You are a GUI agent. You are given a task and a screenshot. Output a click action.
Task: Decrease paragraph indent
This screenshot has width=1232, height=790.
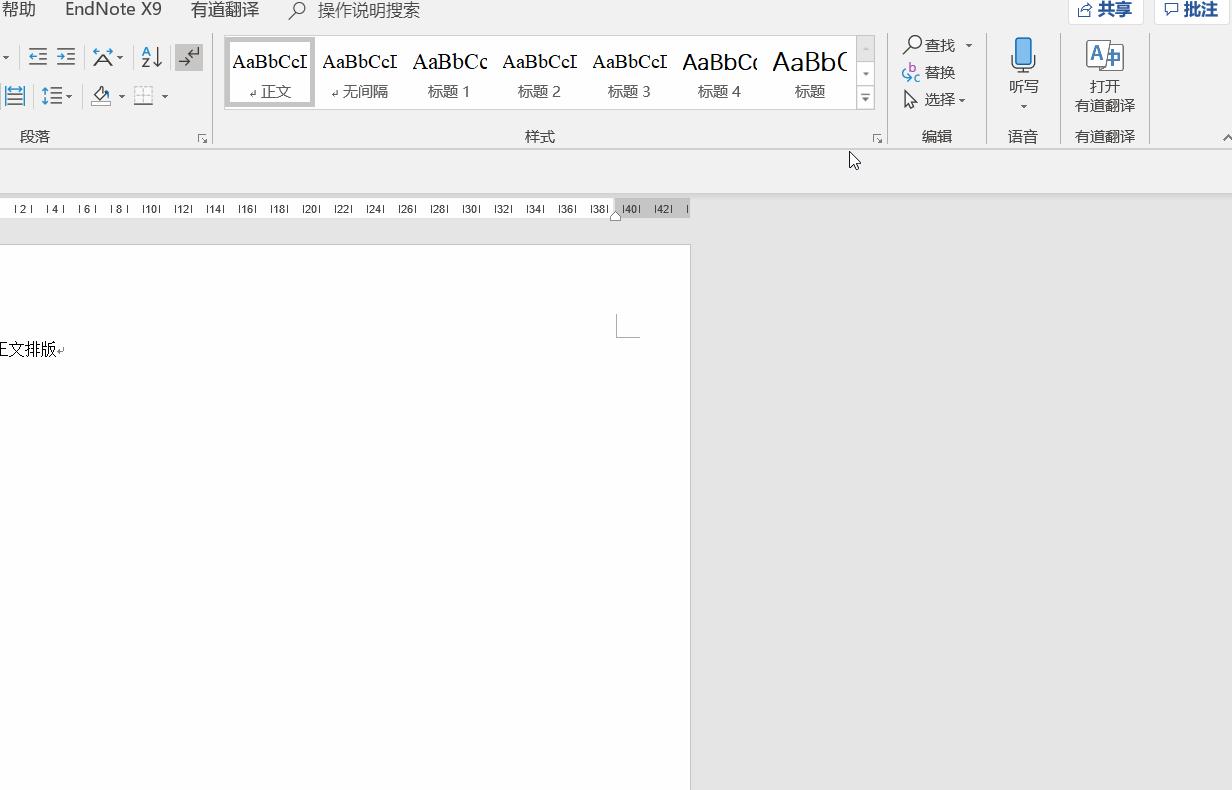coord(38,57)
